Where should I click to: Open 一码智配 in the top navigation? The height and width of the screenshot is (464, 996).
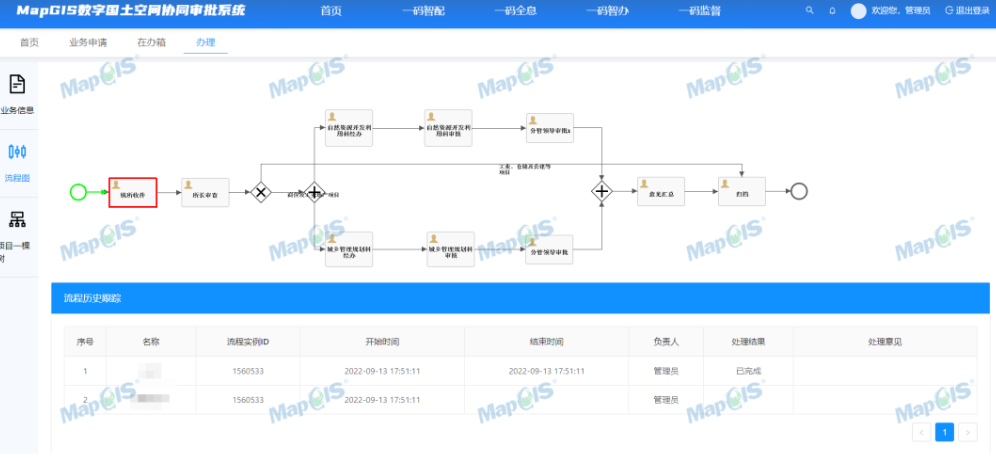point(424,10)
